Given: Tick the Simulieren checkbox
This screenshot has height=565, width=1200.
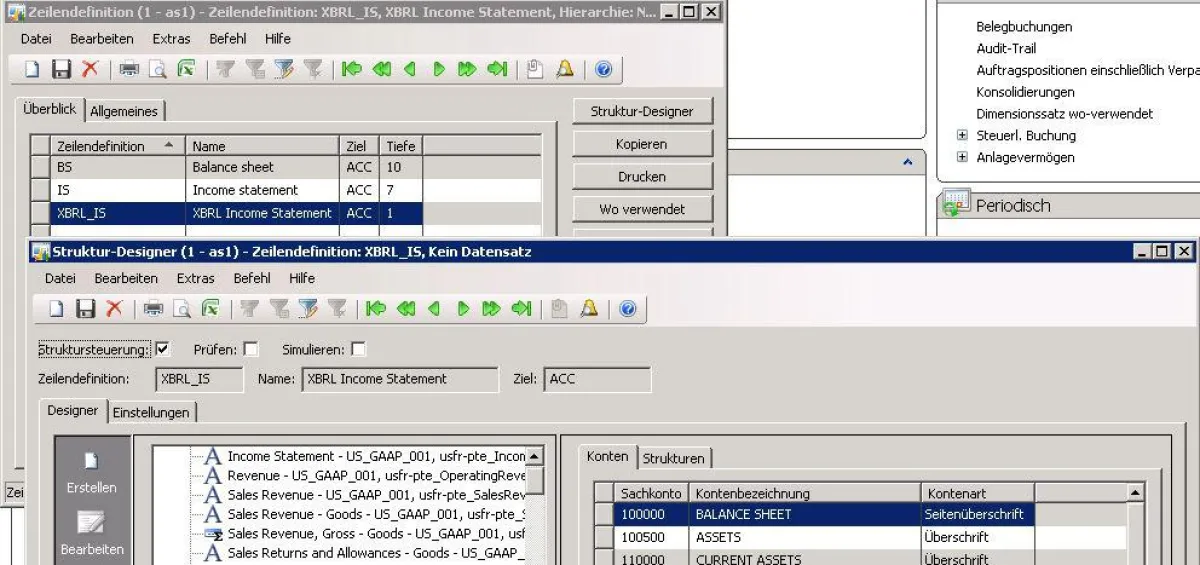Looking at the screenshot, I should [x=358, y=349].
